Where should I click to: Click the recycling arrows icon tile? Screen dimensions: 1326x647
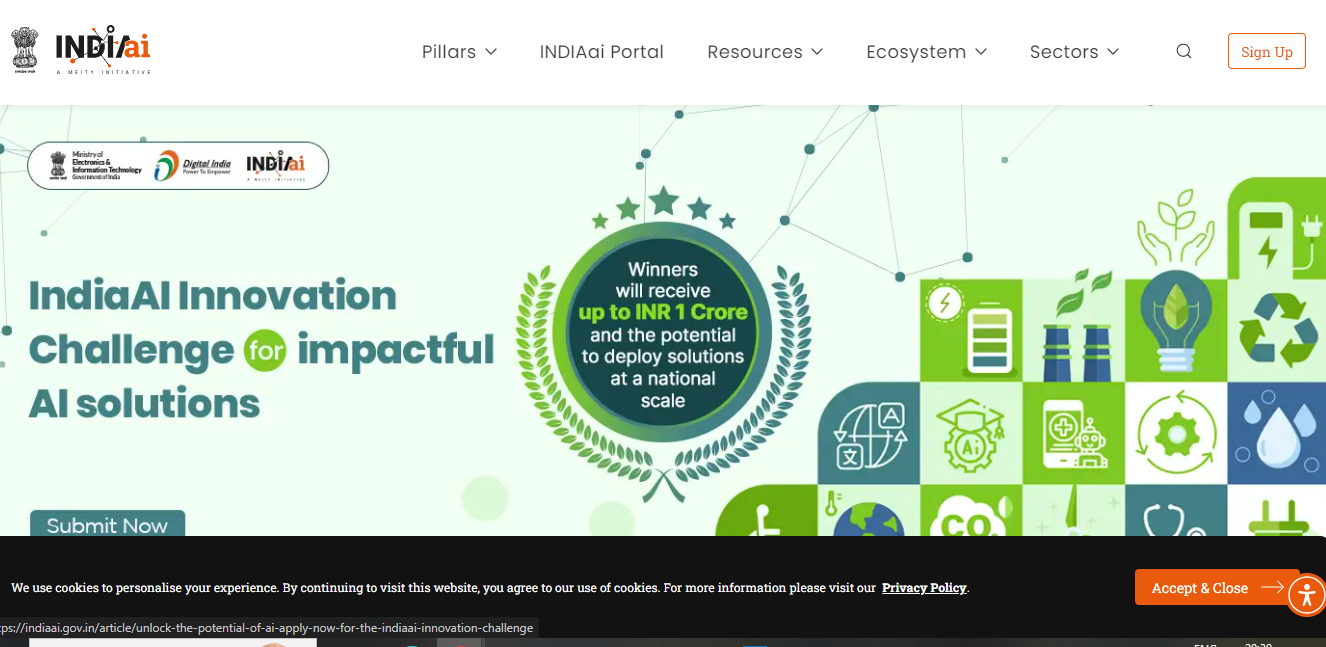point(1277,329)
